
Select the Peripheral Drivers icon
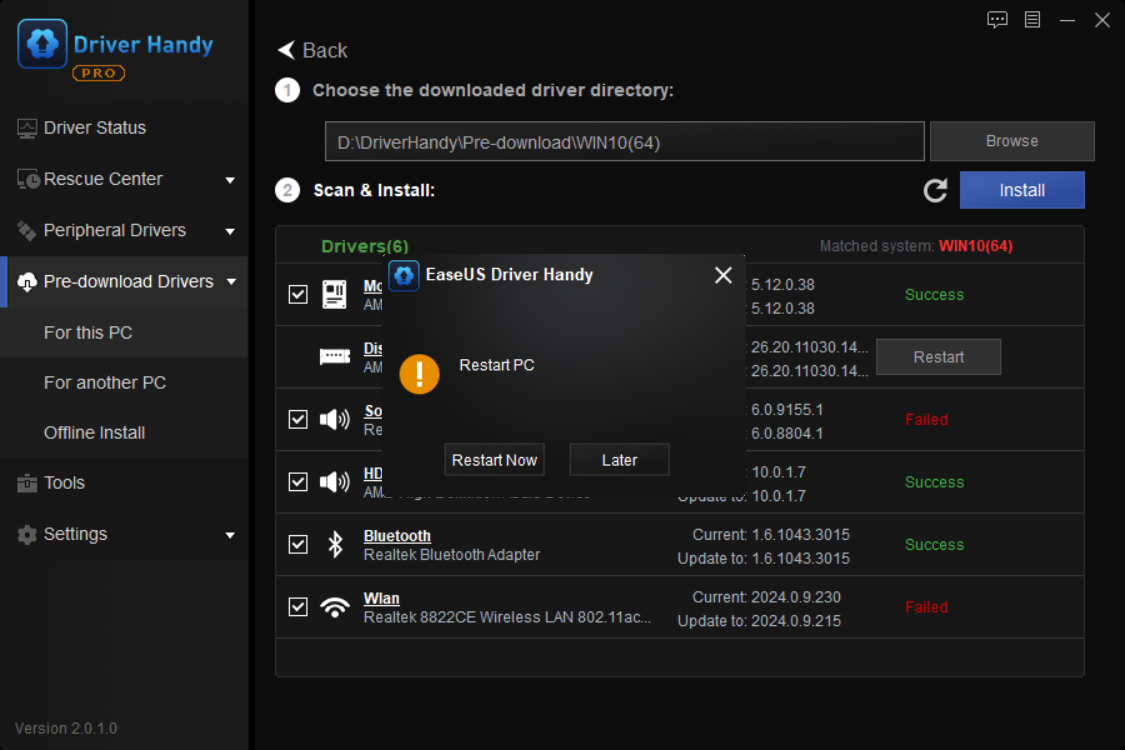click(26, 230)
